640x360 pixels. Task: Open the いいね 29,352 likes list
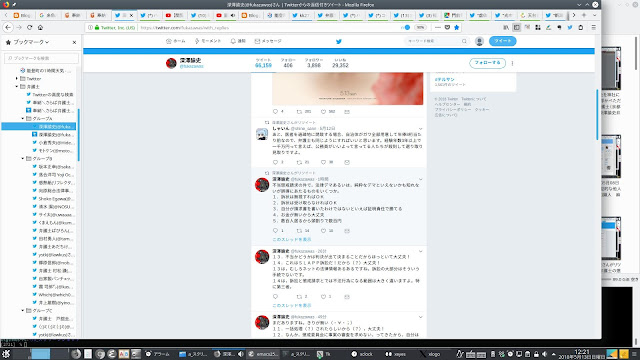click(340, 63)
